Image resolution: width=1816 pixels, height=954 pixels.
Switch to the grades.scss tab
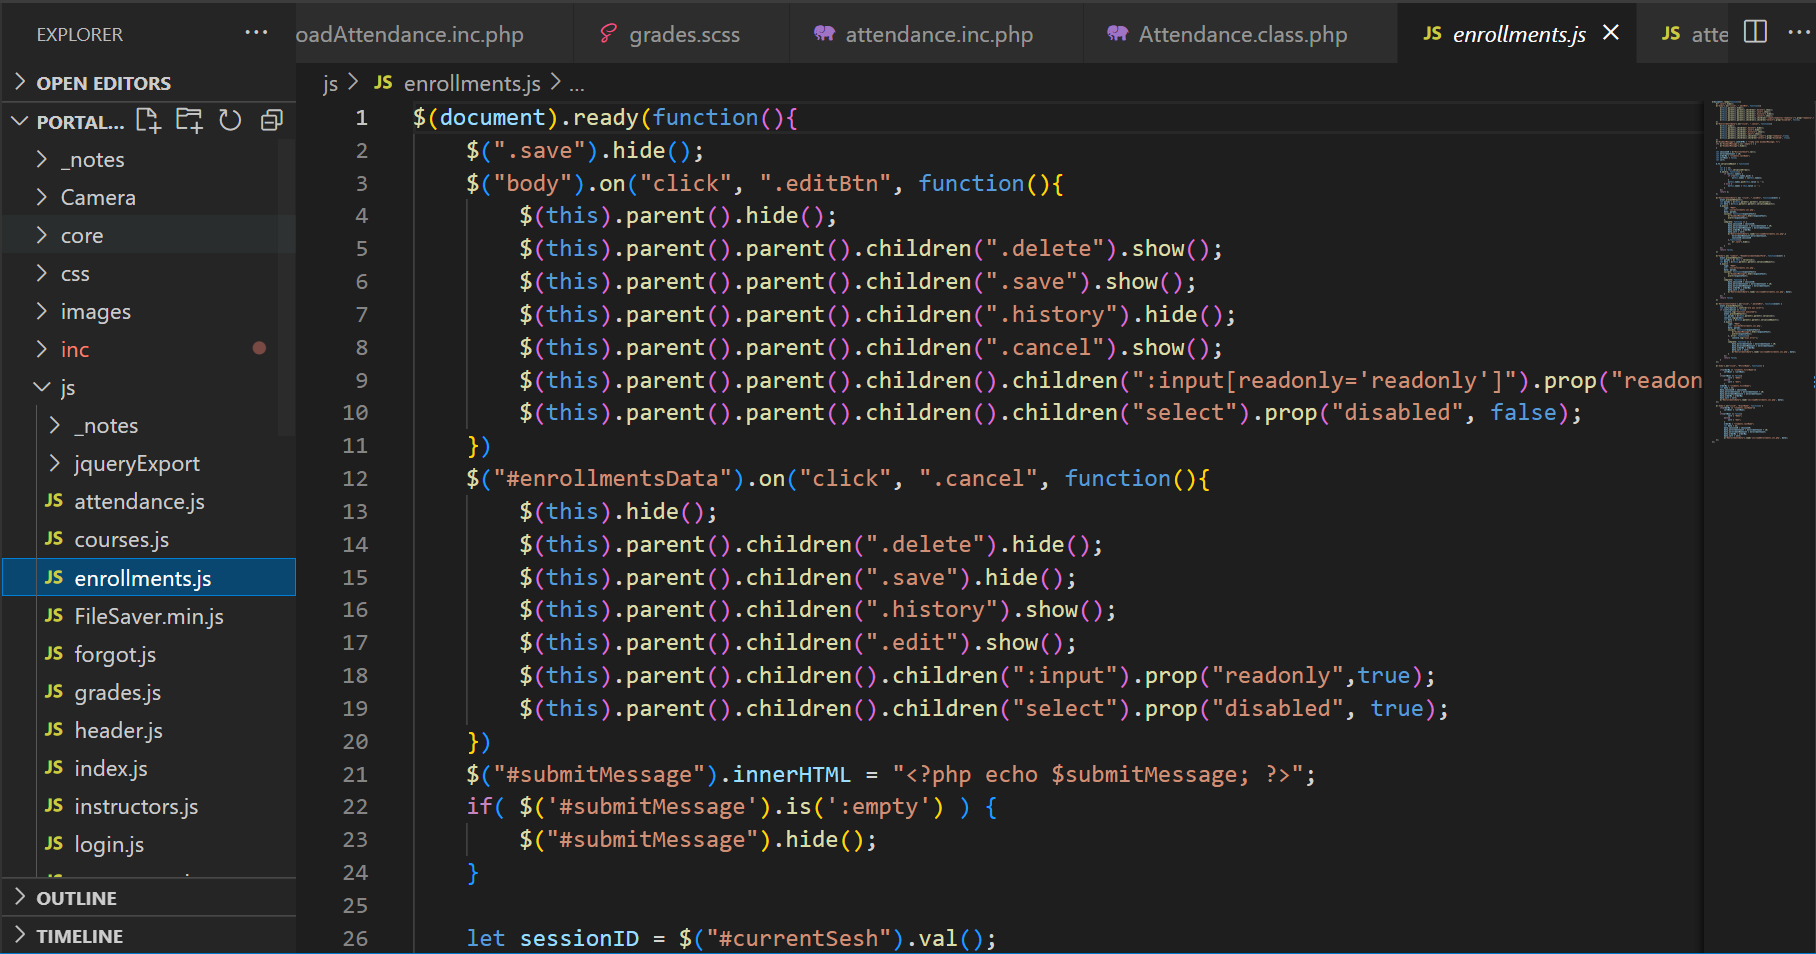point(682,34)
